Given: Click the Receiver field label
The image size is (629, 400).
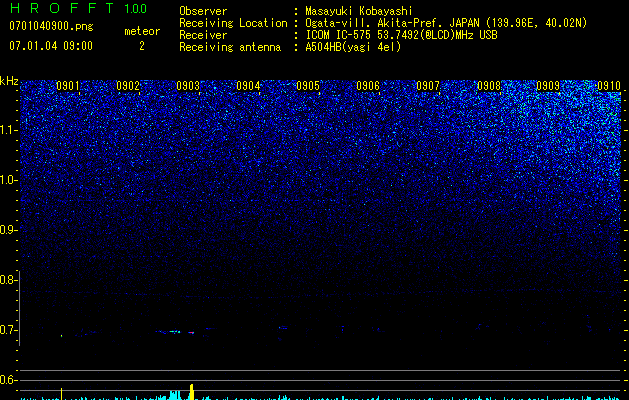Looking at the screenshot, I should coord(203,35).
